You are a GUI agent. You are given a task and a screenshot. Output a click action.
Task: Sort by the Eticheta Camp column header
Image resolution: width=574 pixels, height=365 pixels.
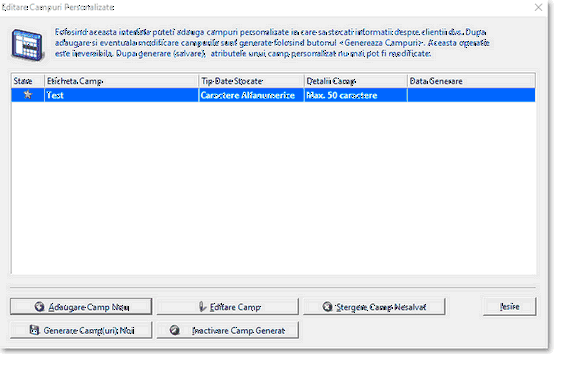click(121, 81)
